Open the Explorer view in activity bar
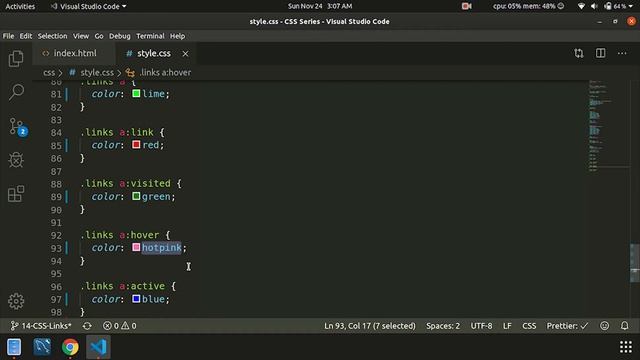The width and height of the screenshot is (640, 360). point(16,59)
